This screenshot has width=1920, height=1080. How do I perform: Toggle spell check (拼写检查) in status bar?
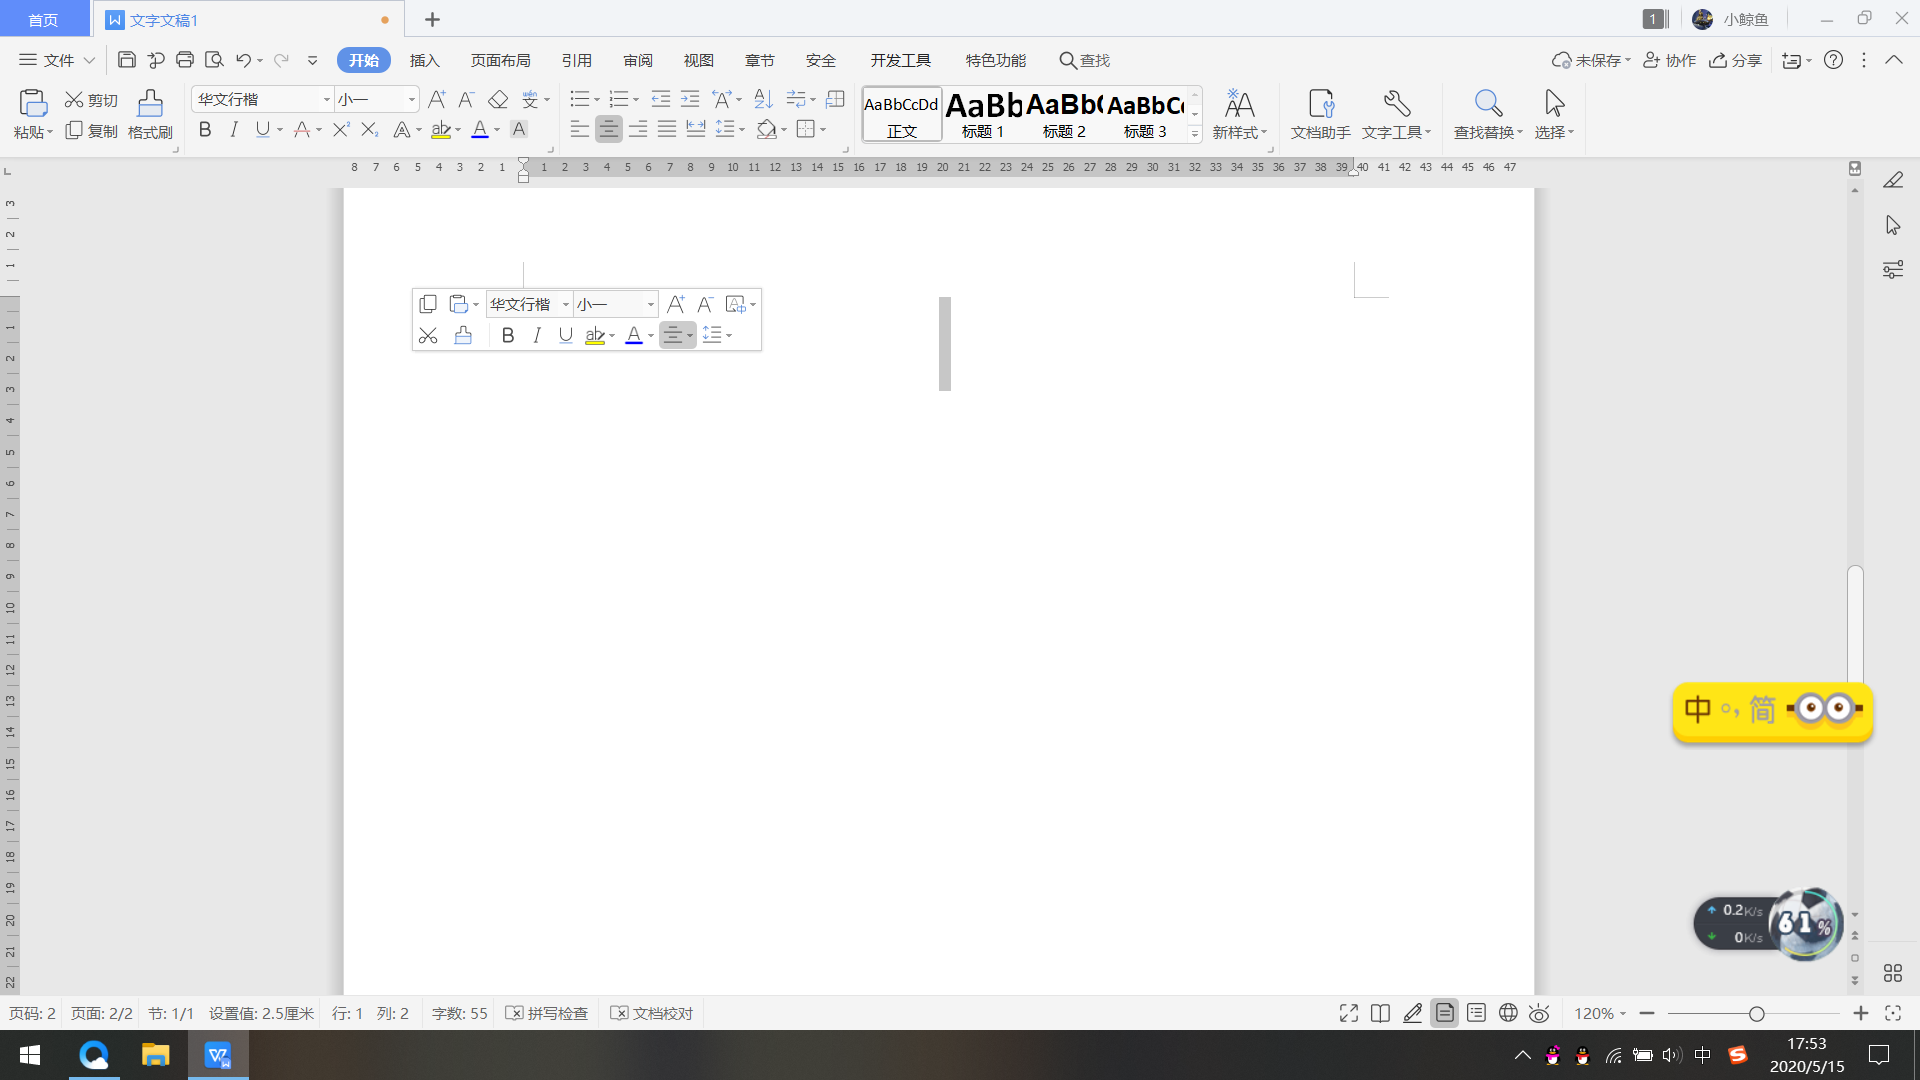click(x=547, y=1013)
